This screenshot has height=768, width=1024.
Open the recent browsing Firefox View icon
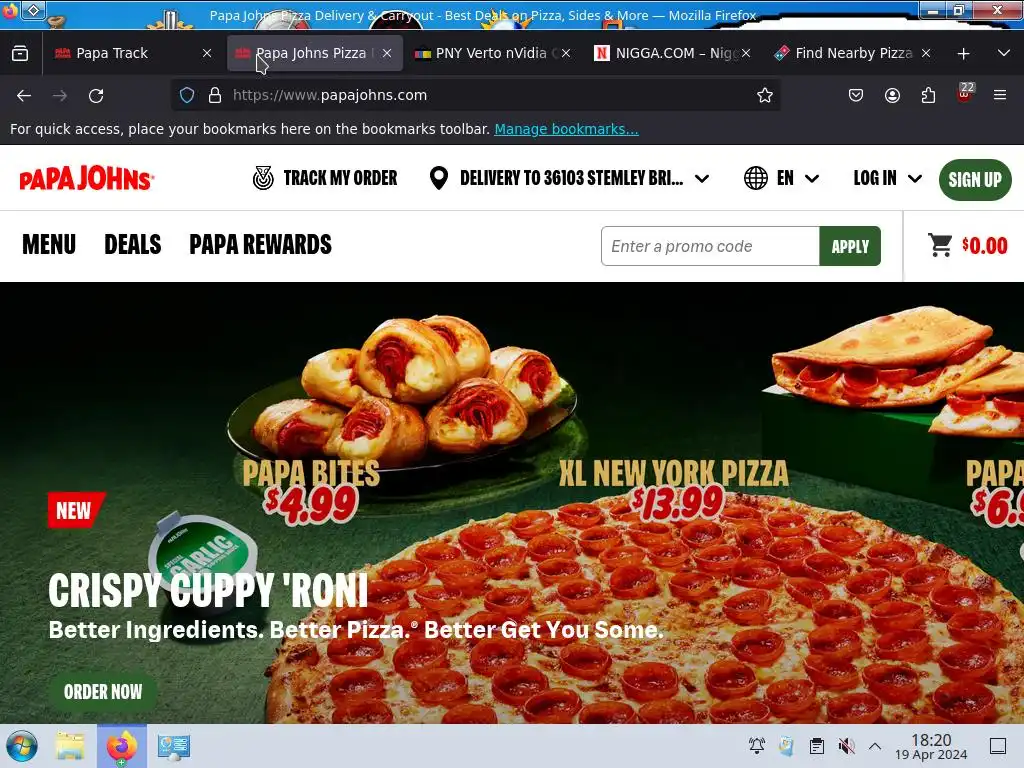(20, 53)
